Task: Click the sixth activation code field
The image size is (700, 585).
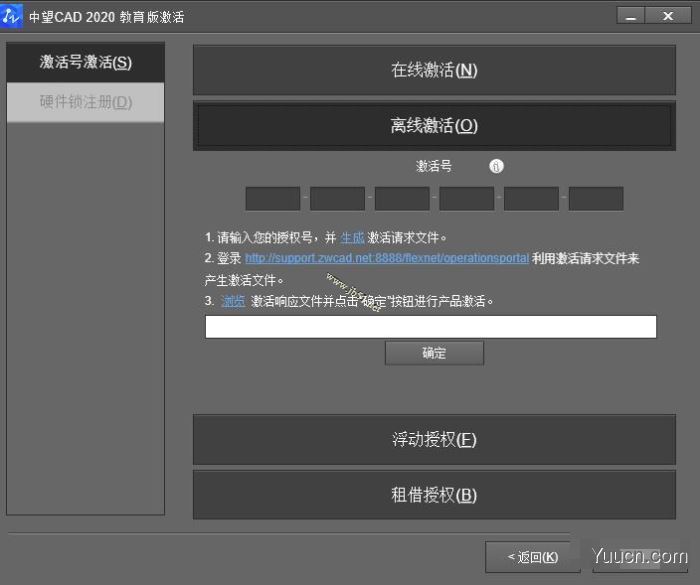Action: (596, 198)
